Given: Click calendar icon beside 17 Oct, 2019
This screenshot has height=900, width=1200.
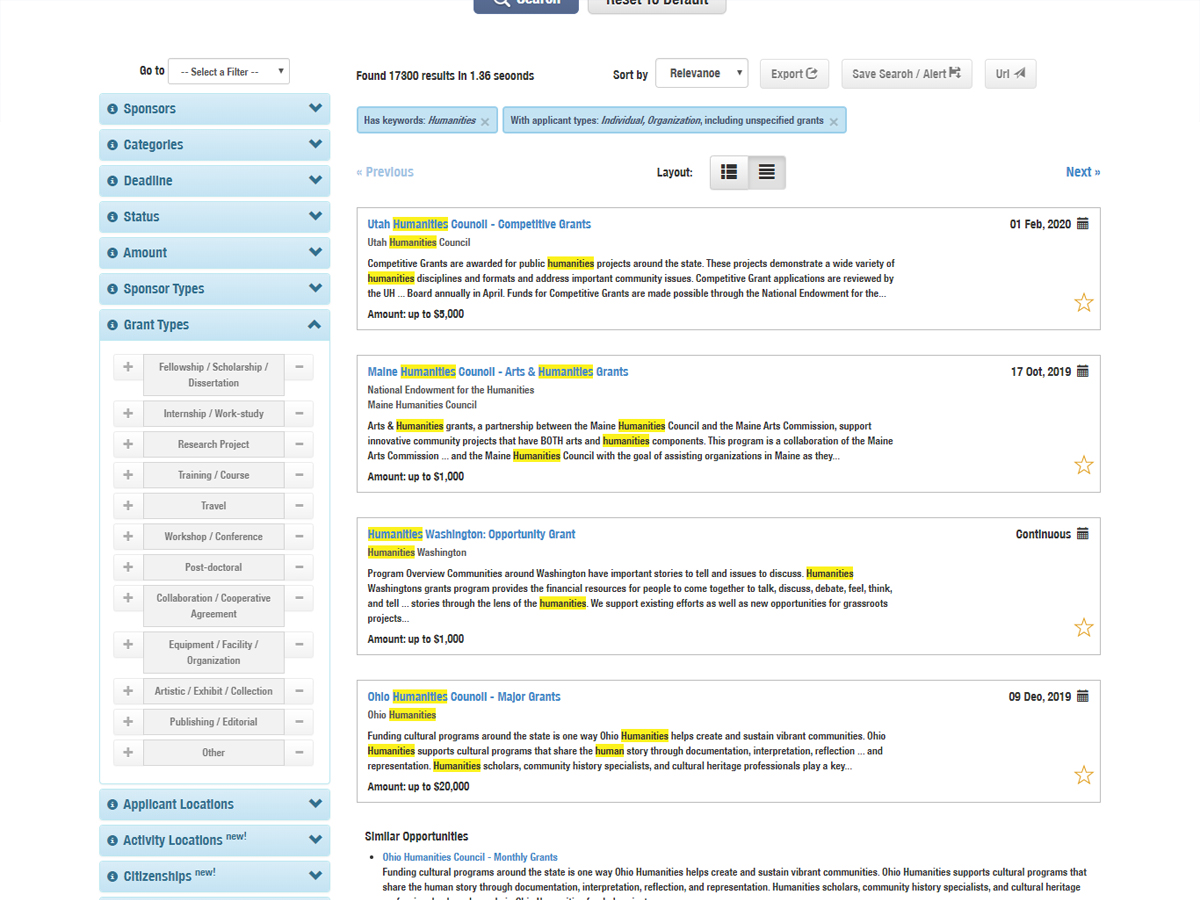Looking at the screenshot, I should click(x=1082, y=371).
